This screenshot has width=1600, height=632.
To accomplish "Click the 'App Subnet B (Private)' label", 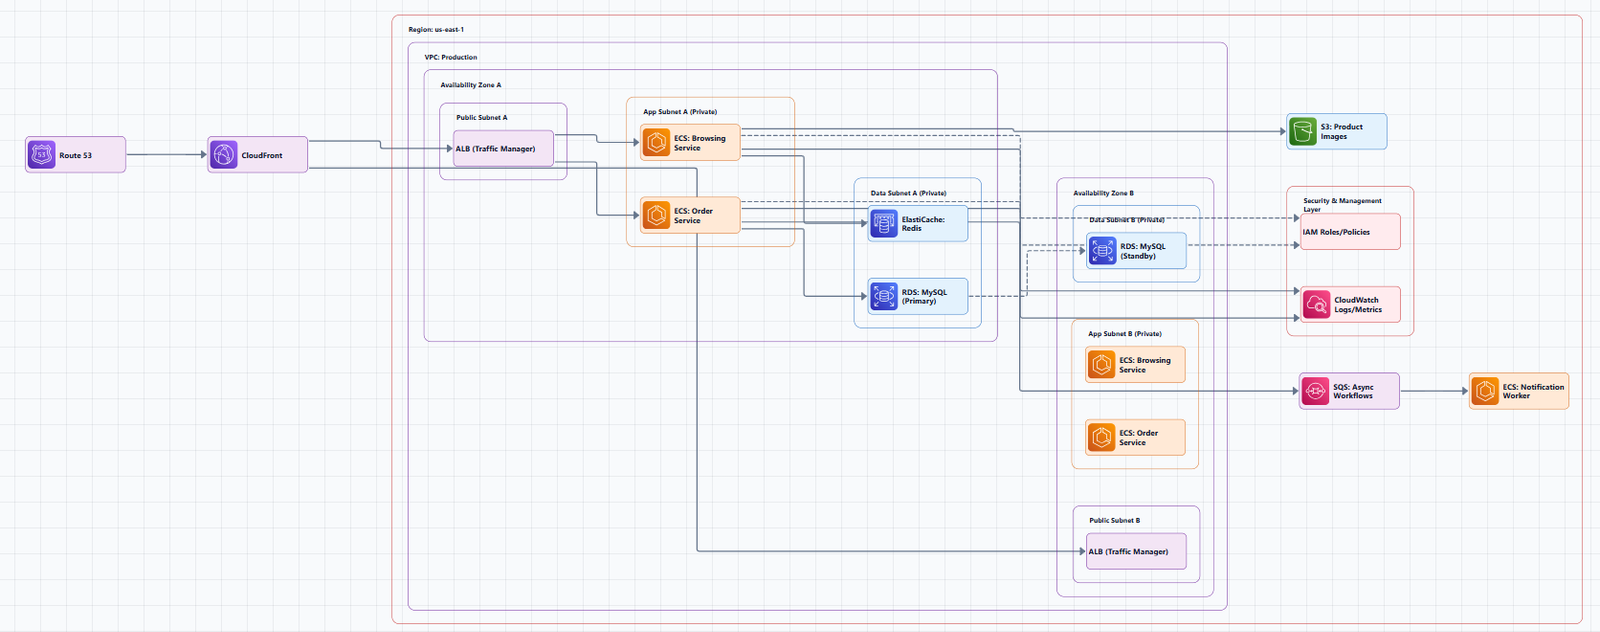I will pos(1125,334).
